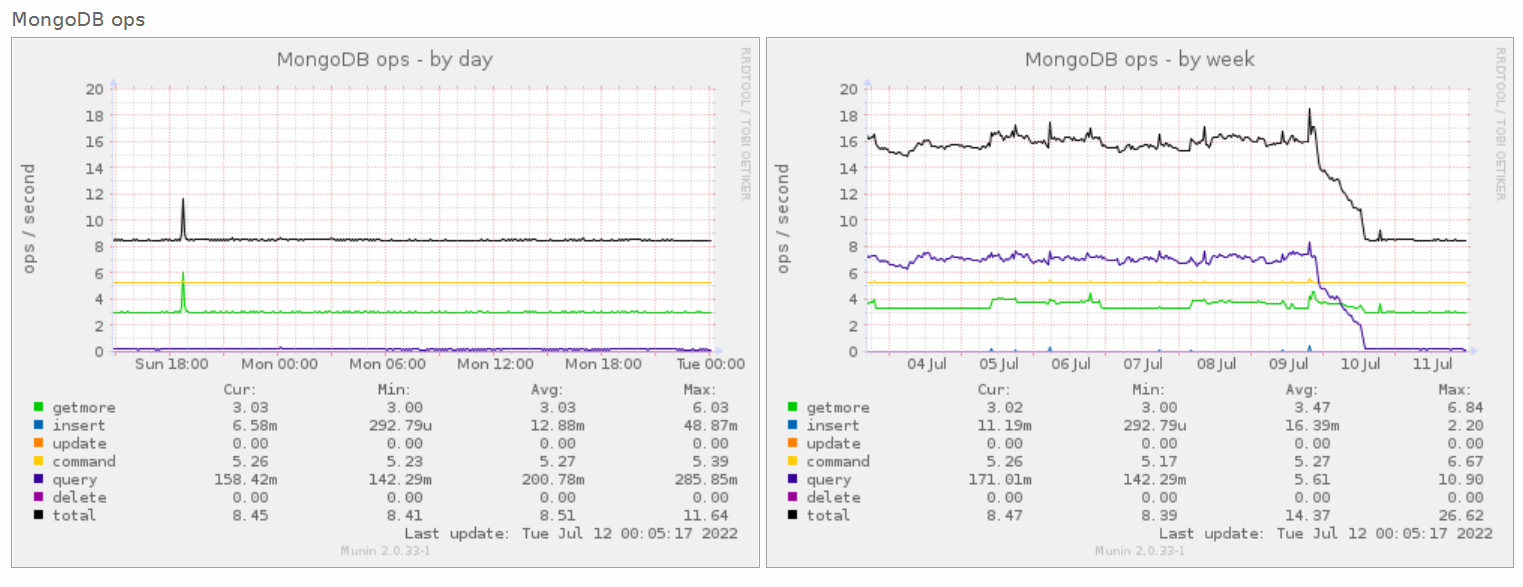Select 'command' label in day legend
This screenshot has height=587, width=1523.
pos(84,462)
